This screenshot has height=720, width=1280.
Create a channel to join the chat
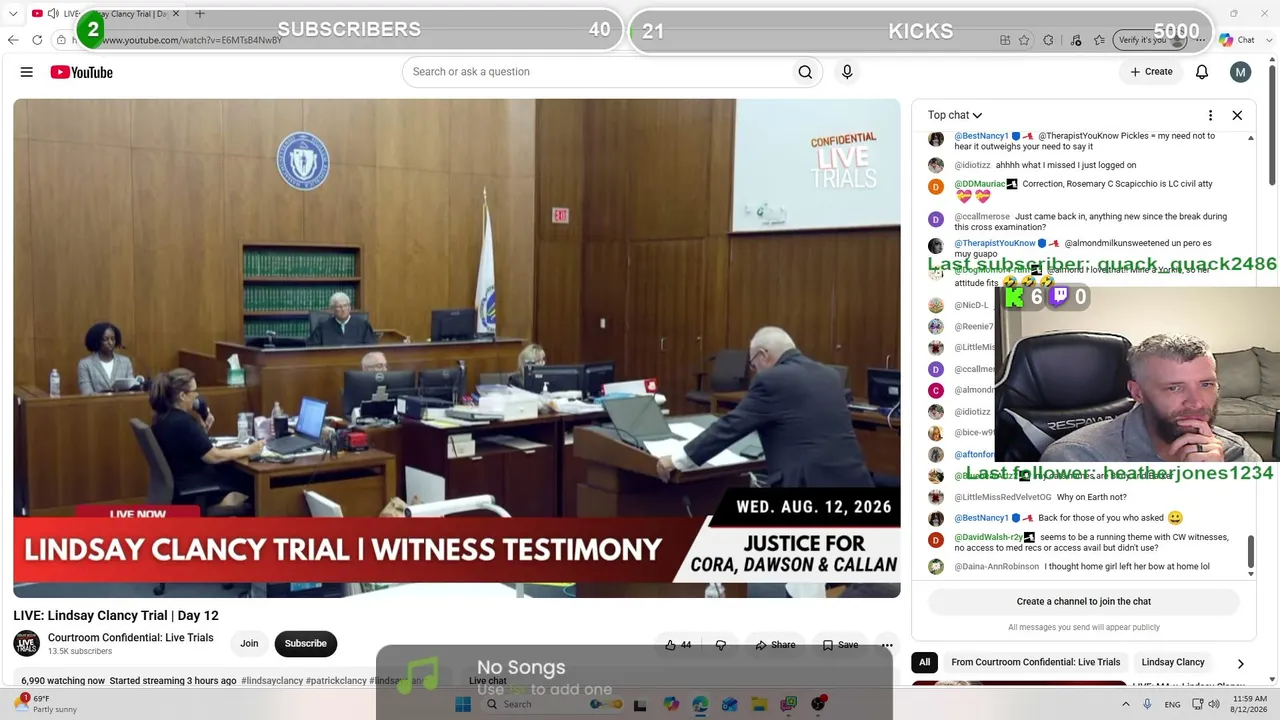(x=1084, y=602)
